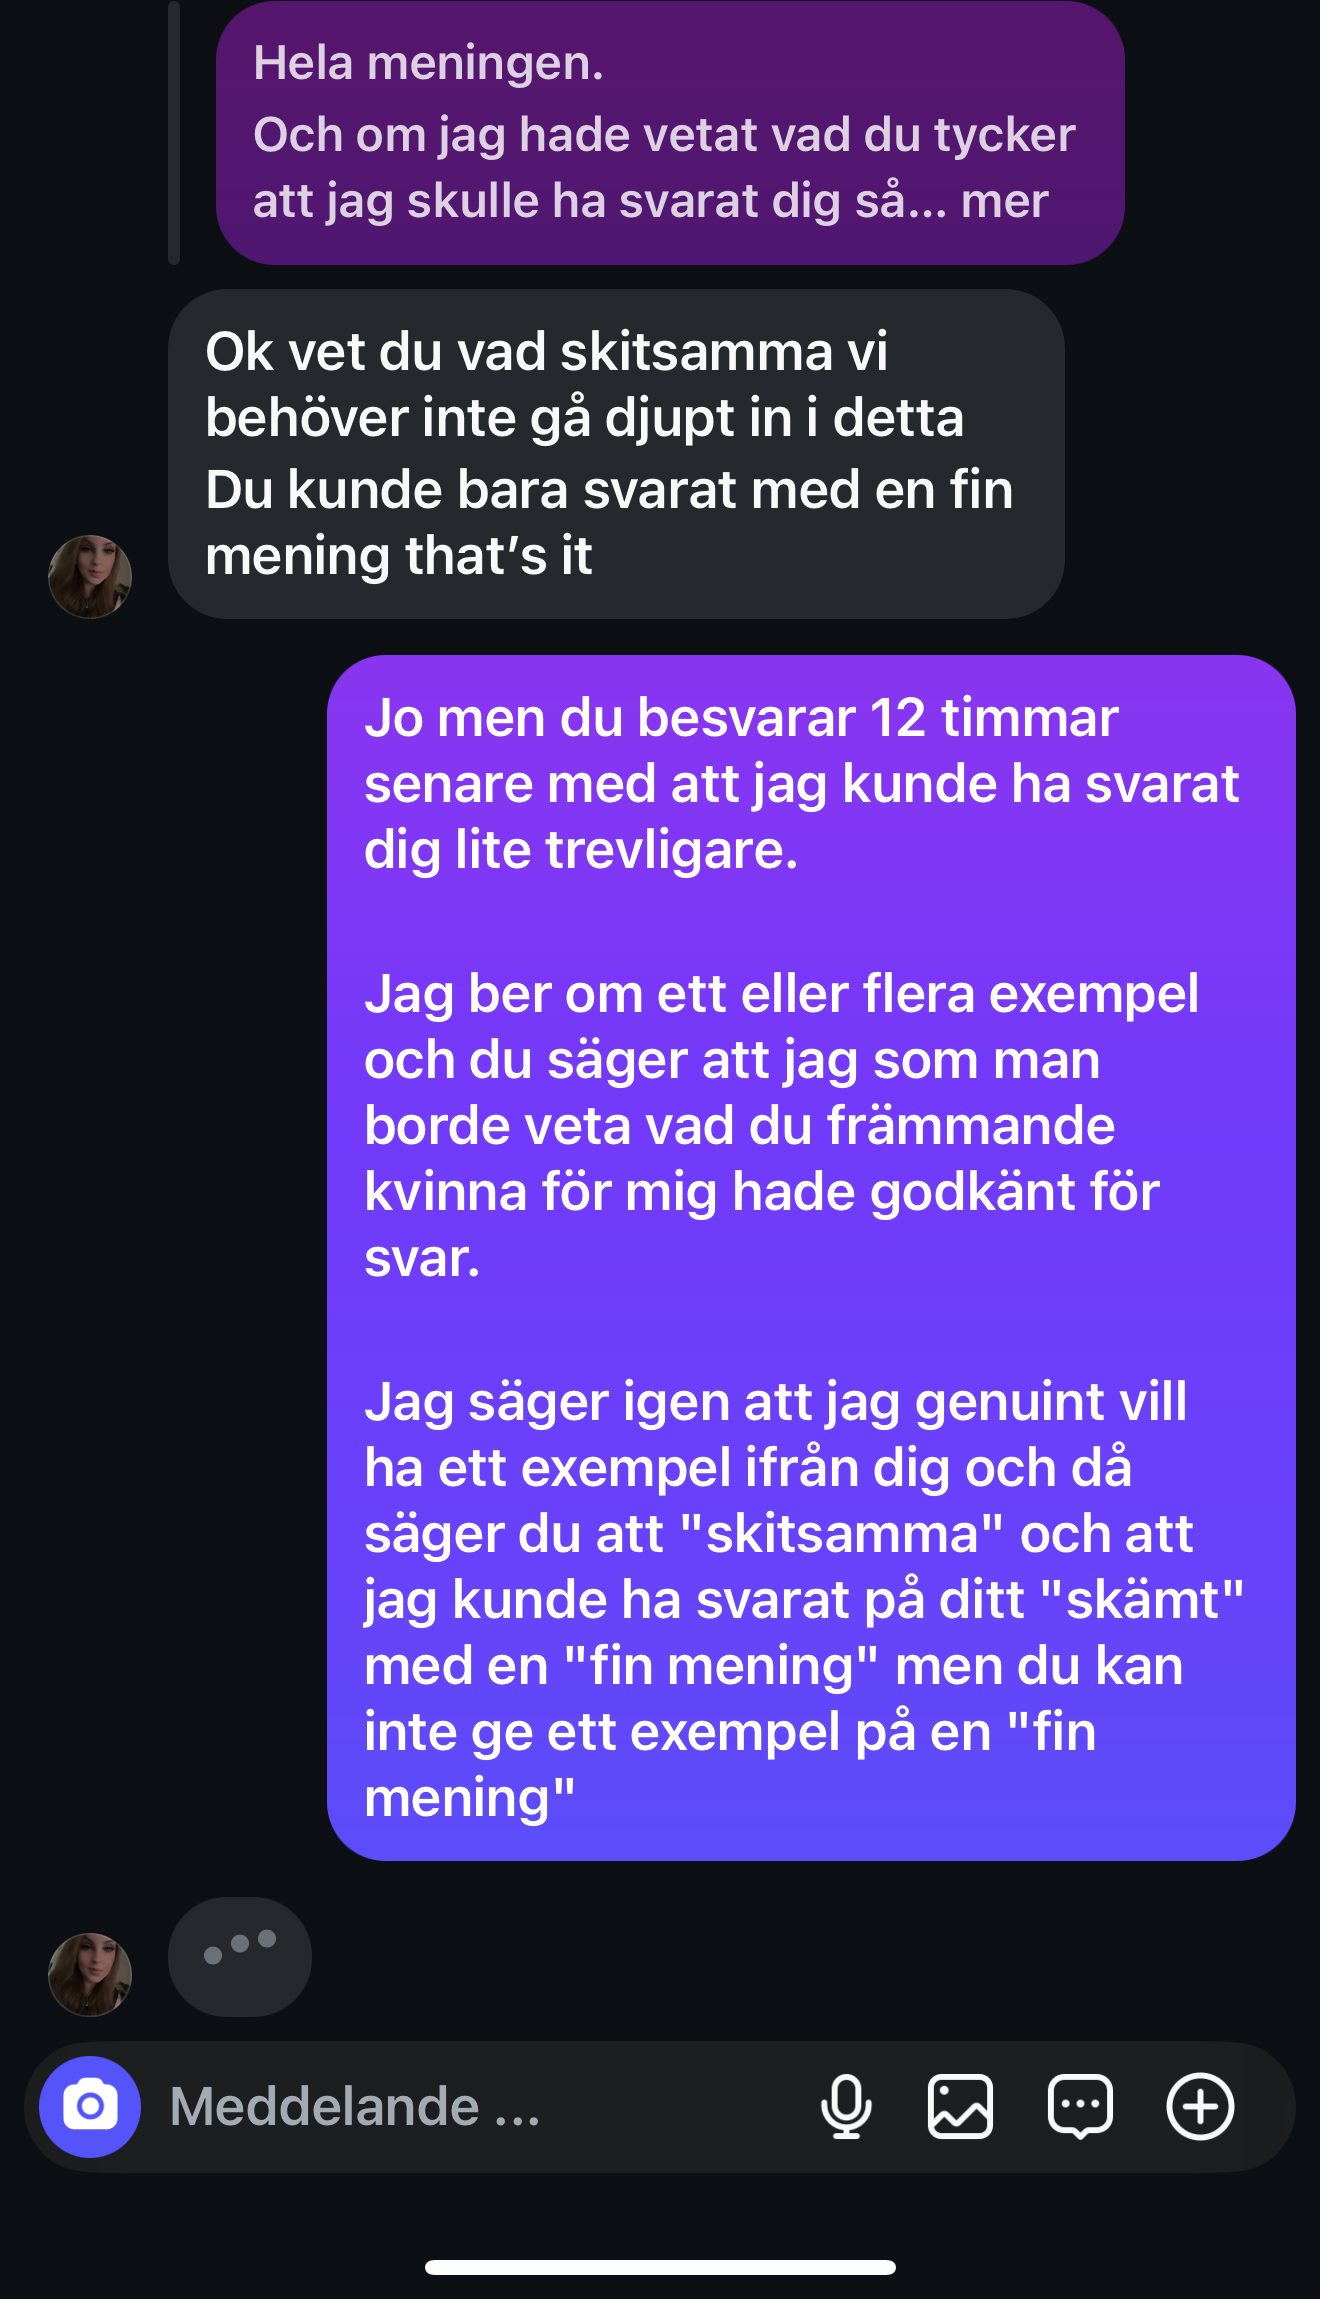Tap the line 'Du kunde bara svarat med en fin'
The height and width of the screenshot is (2299, 1320).
click(x=609, y=490)
